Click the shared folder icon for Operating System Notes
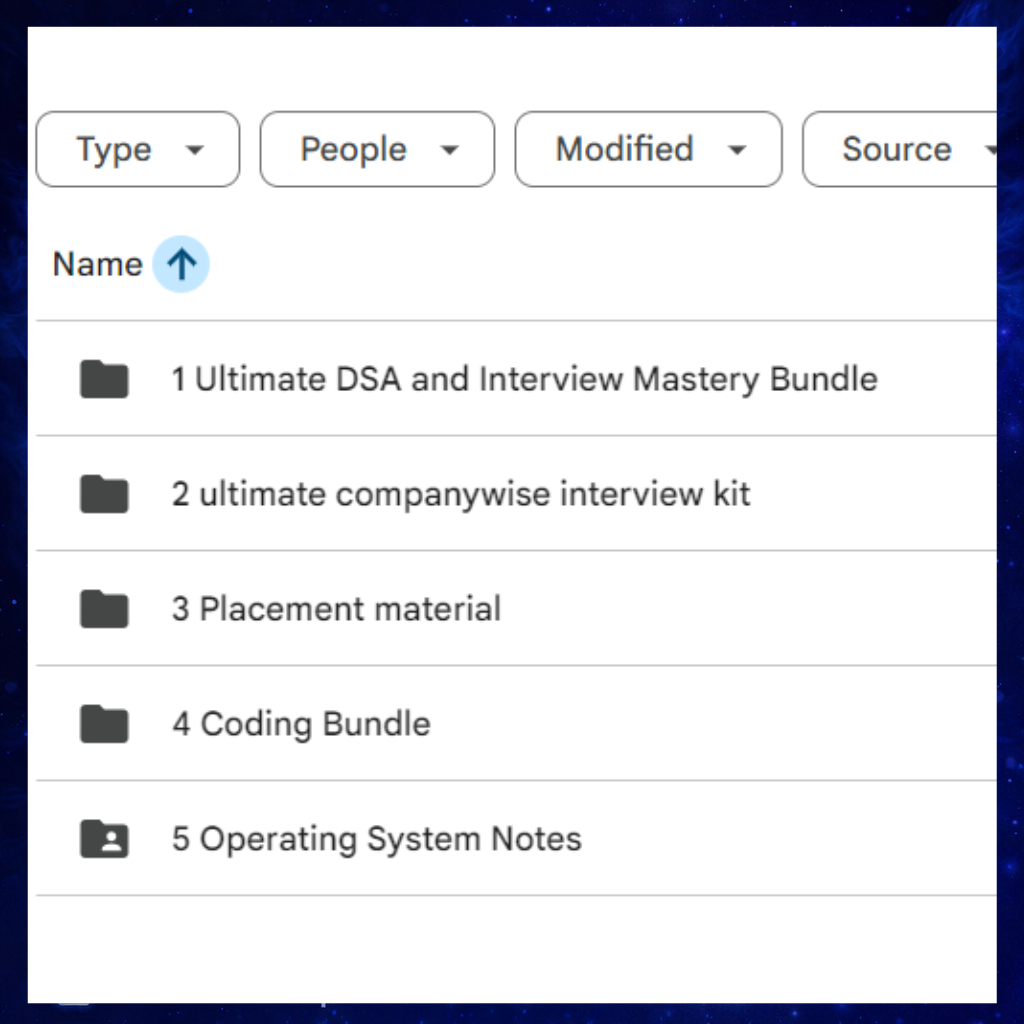1024x1024 pixels. coord(104,839)
